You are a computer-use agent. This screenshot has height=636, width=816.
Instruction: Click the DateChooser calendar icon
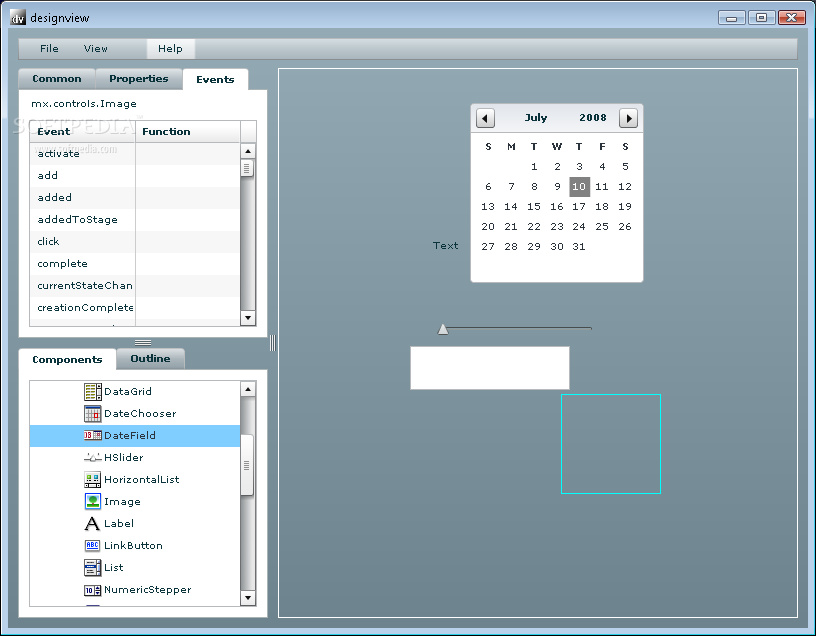93,414
